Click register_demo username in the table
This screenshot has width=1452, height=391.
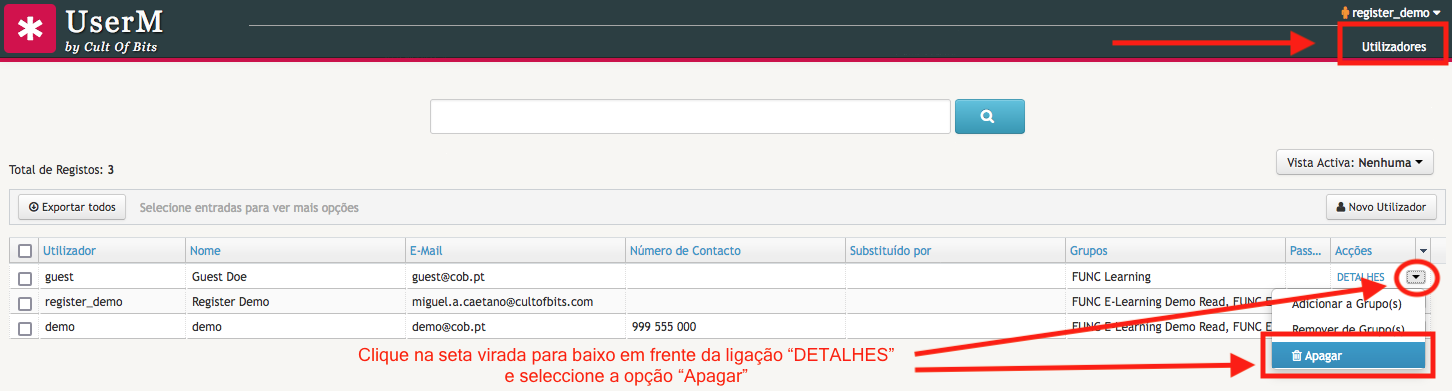84,301
